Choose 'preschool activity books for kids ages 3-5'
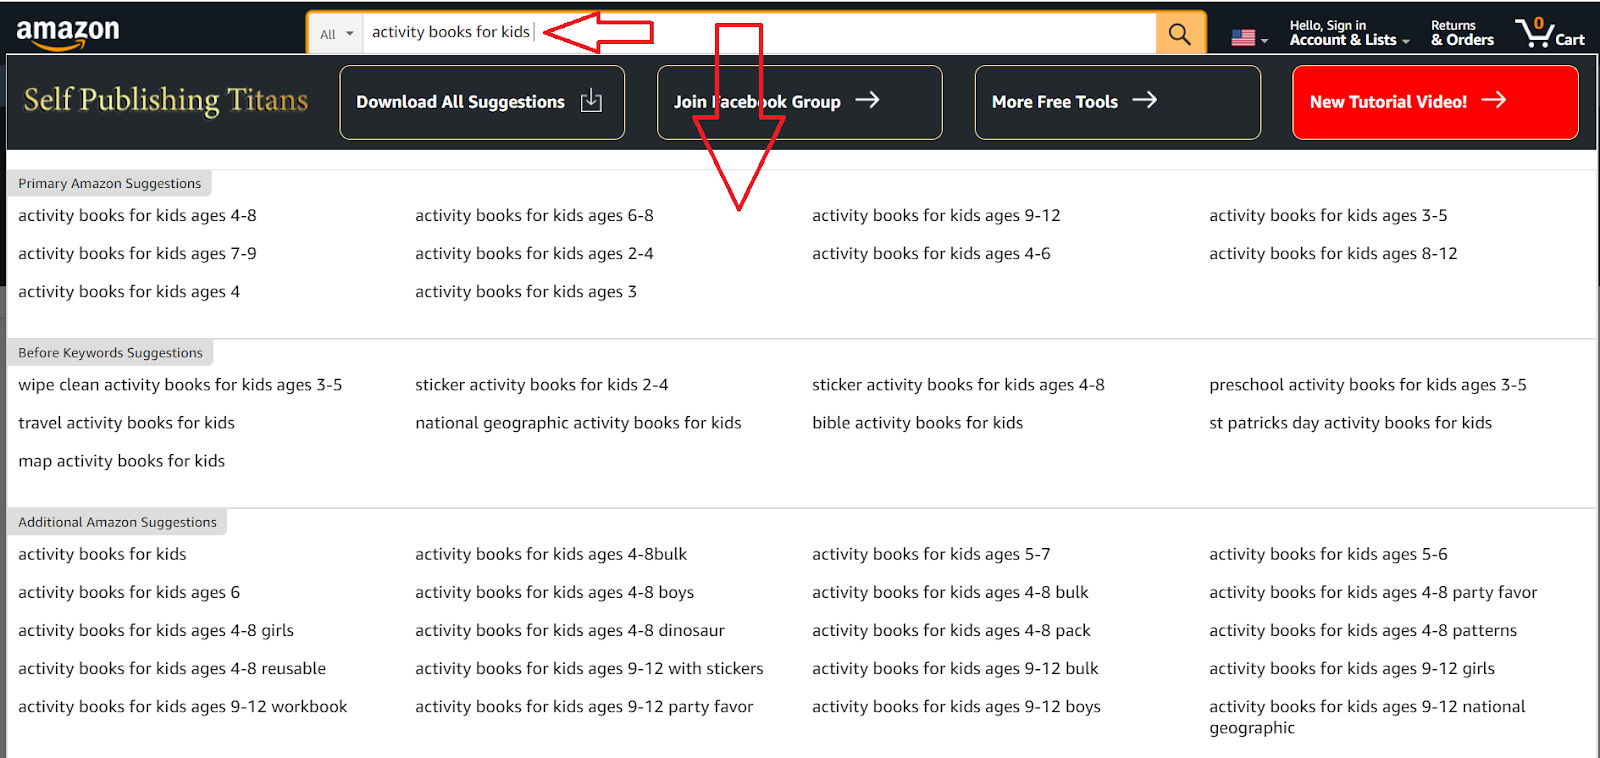The height and width of the screenshot is (758, 1600). (1368, 385)
